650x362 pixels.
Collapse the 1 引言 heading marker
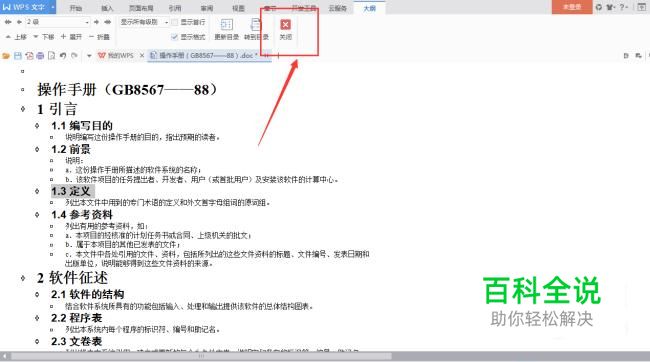23,109
